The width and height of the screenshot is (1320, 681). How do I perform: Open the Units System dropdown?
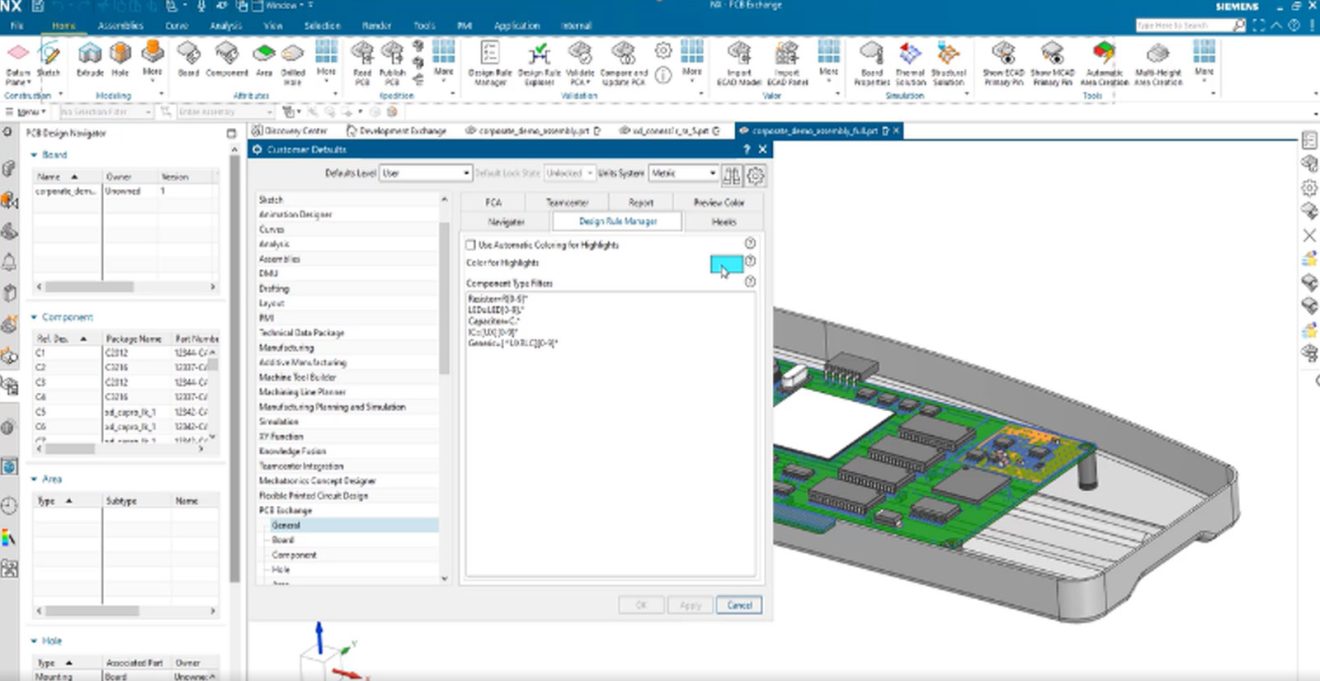coord(713,172)
